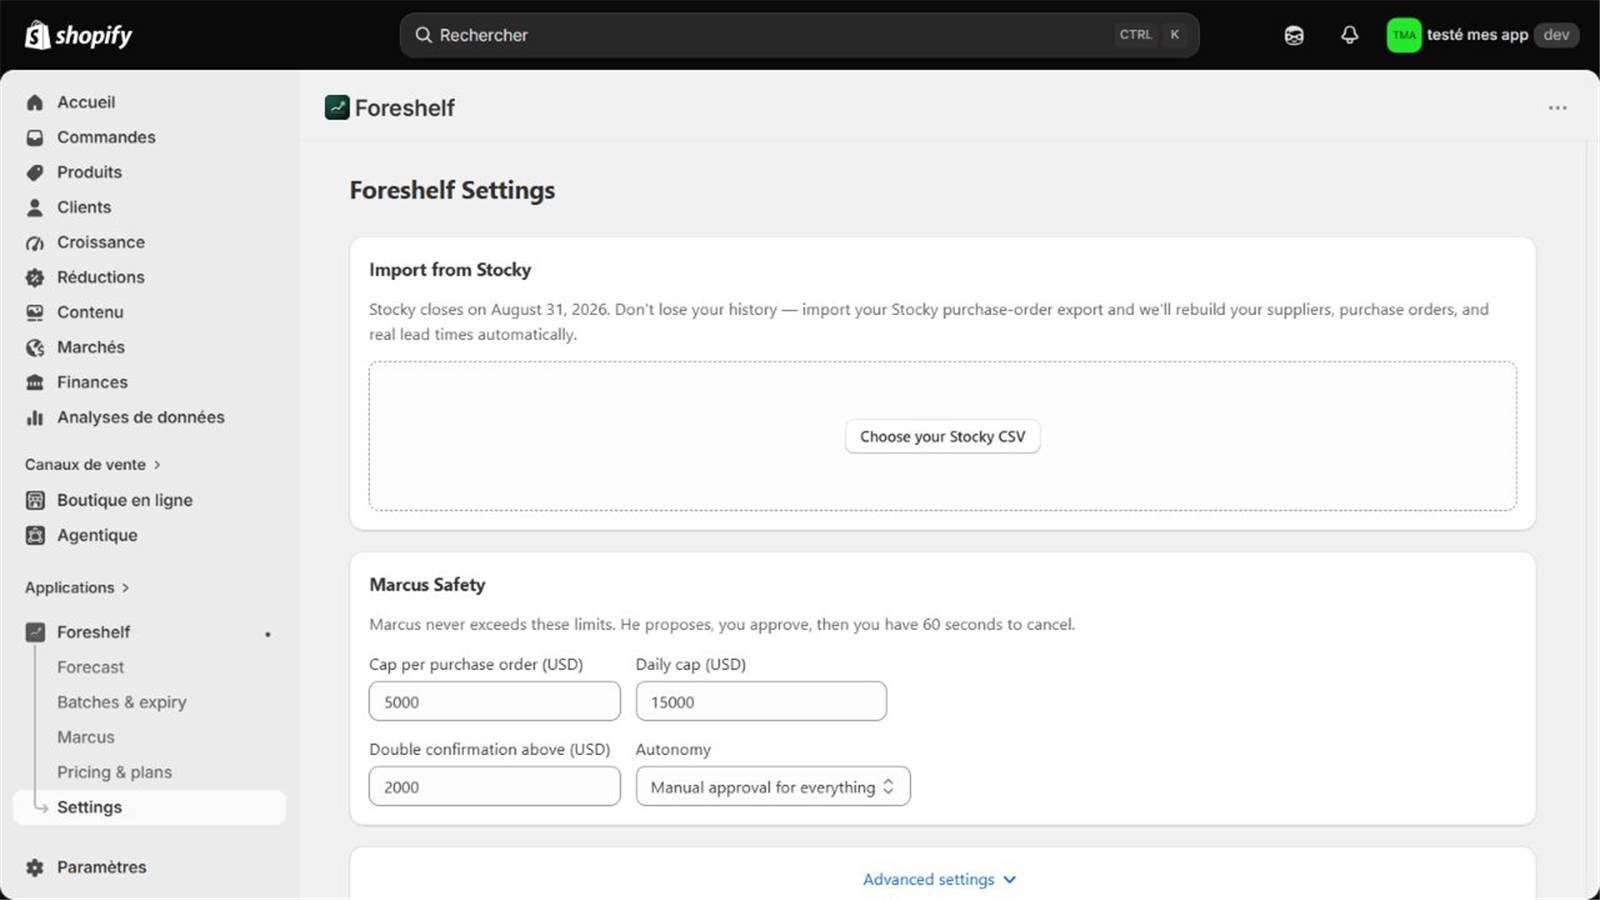Image resolution: width=1600 pixels, height=900 pixels.
Task: Click the Foreshelf pin dot indicator
Action: (x=267, y=634)
